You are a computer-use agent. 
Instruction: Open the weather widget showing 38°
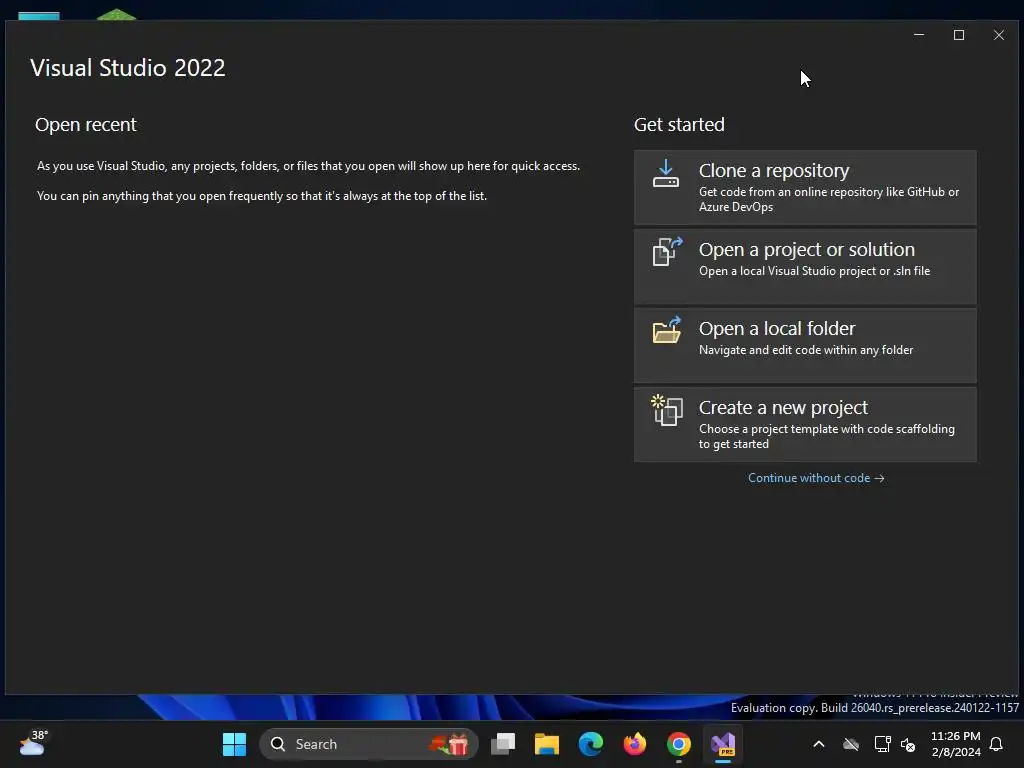[33, 744]
